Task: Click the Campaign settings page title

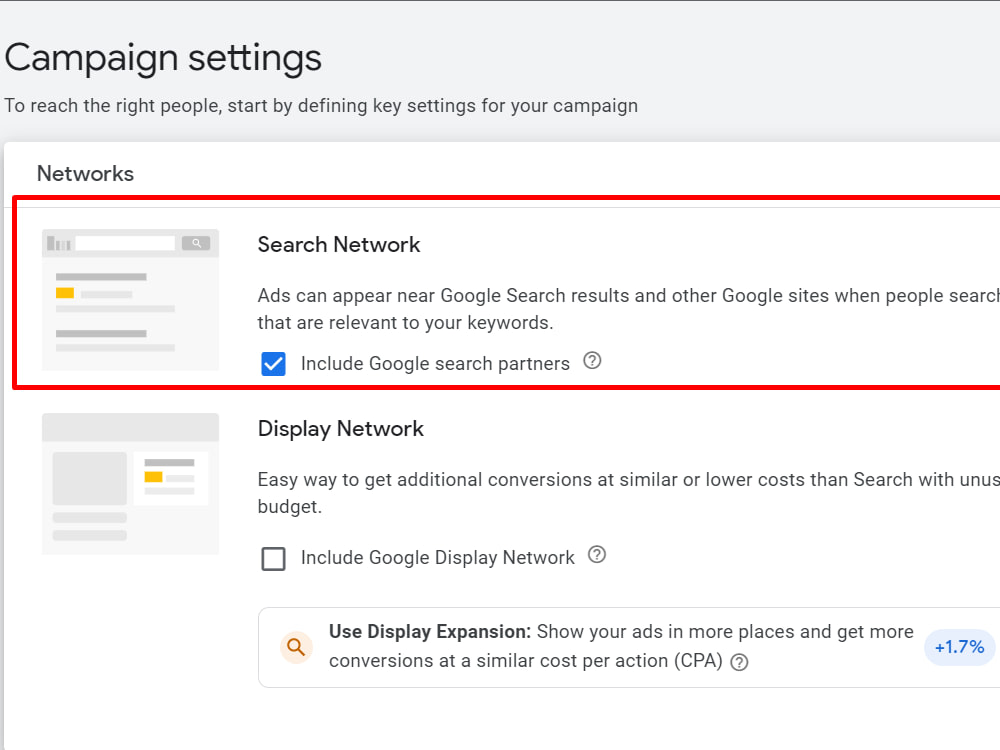Action: pos(163,58)
